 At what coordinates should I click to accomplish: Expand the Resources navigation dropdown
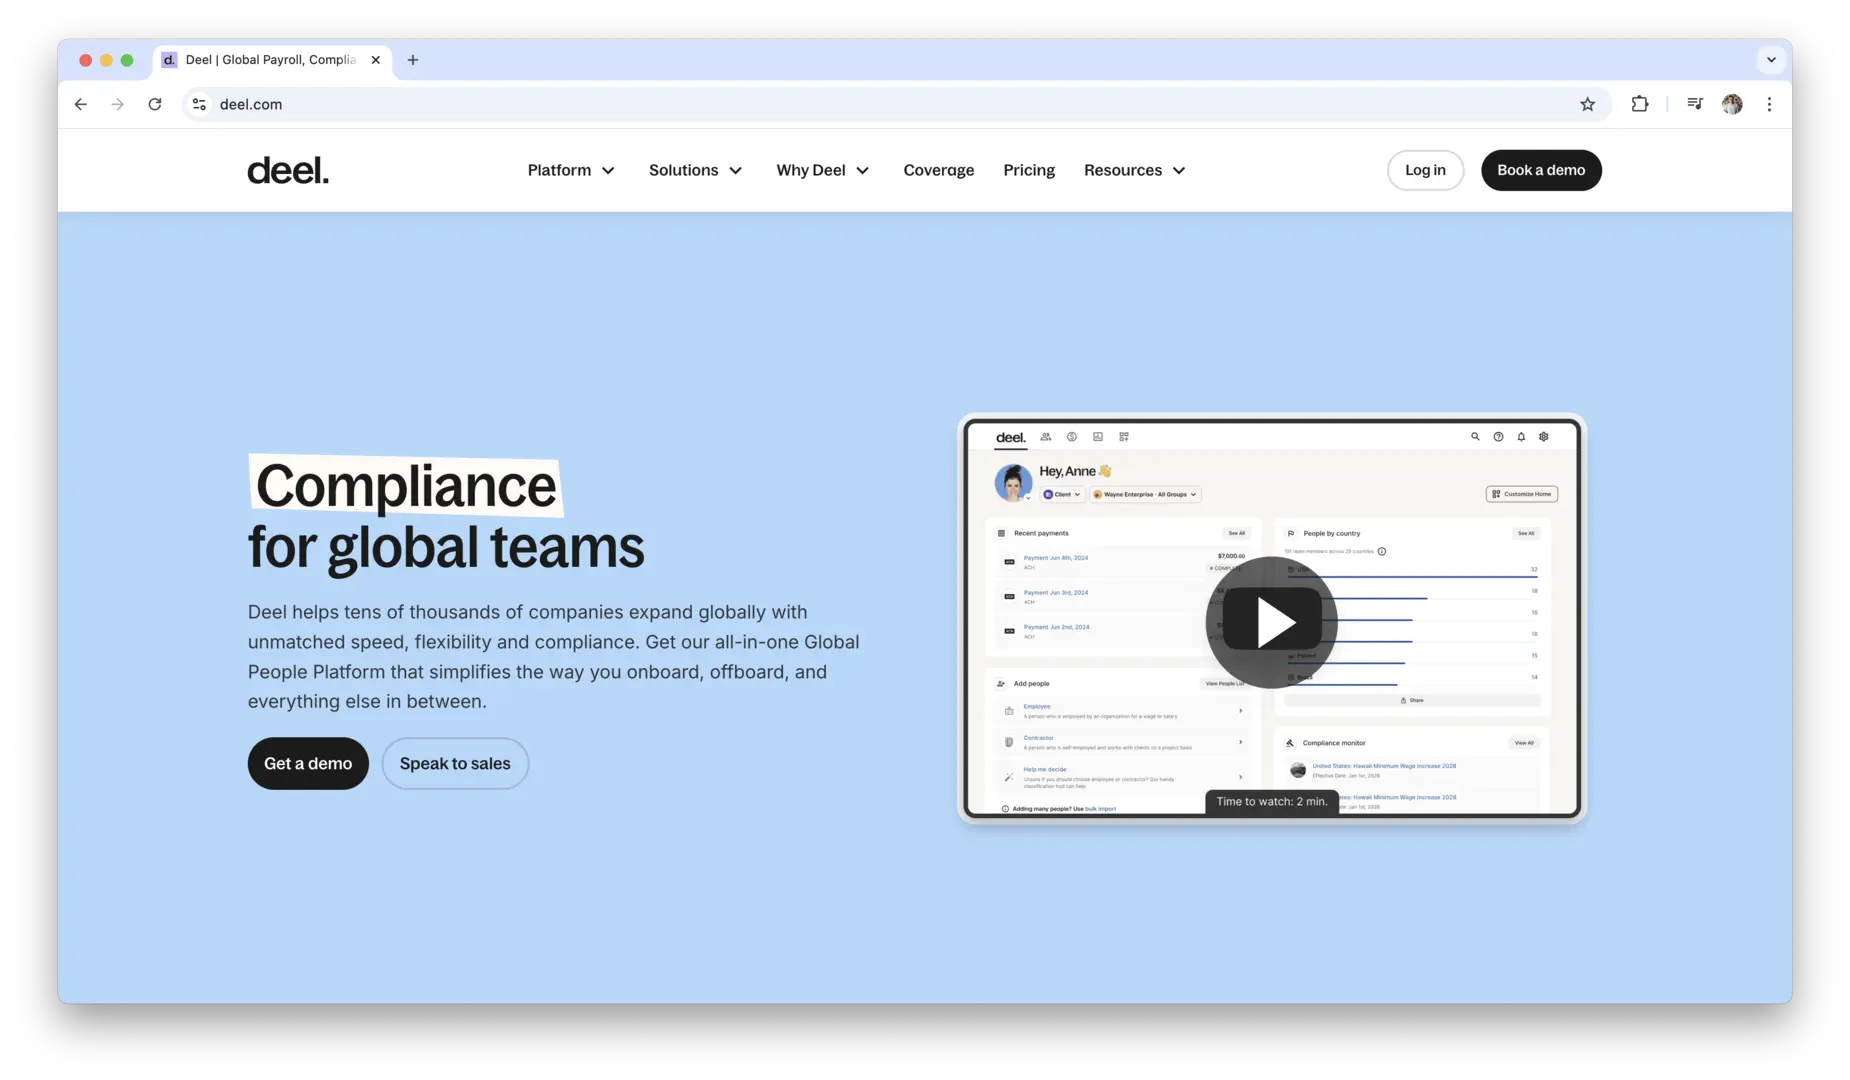click(x=1135, y=170)
